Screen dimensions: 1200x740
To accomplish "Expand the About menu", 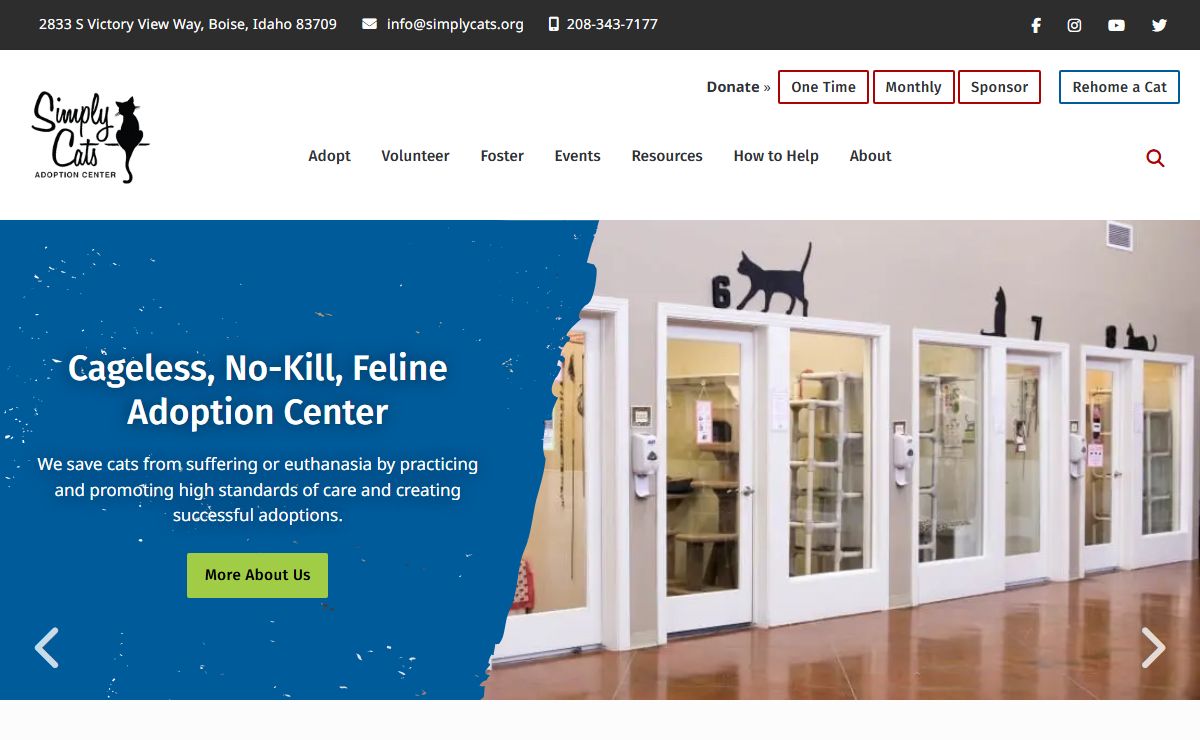I will [x=870, y=156].
